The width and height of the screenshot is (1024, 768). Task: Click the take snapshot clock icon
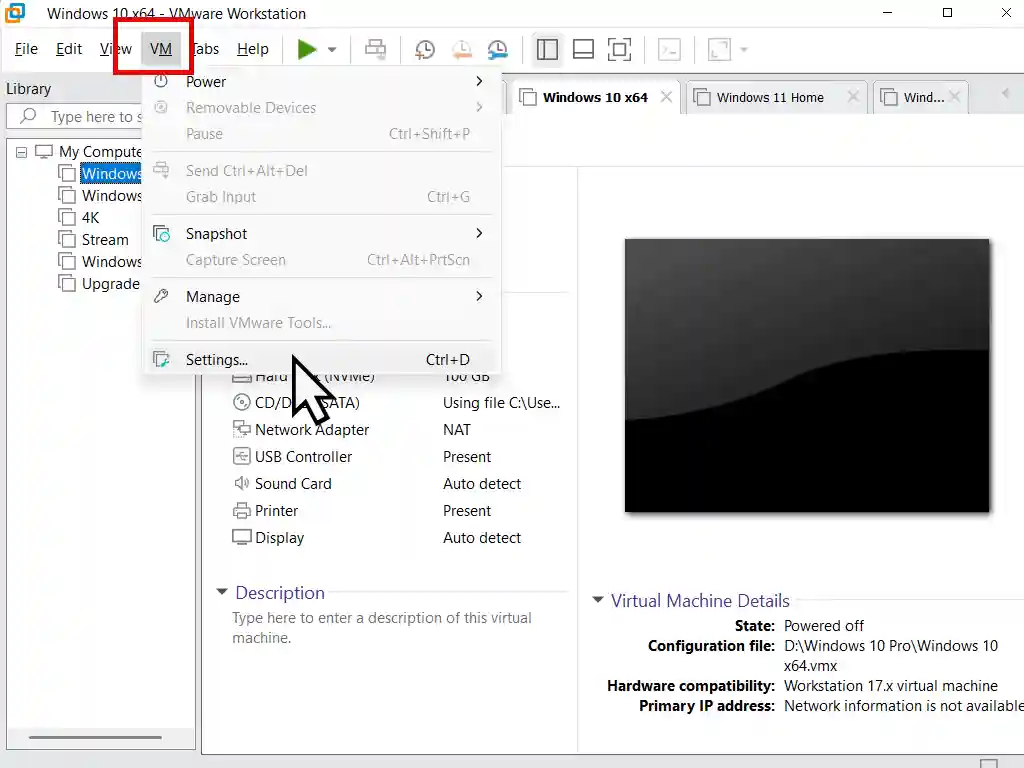[x=425, y=50]
